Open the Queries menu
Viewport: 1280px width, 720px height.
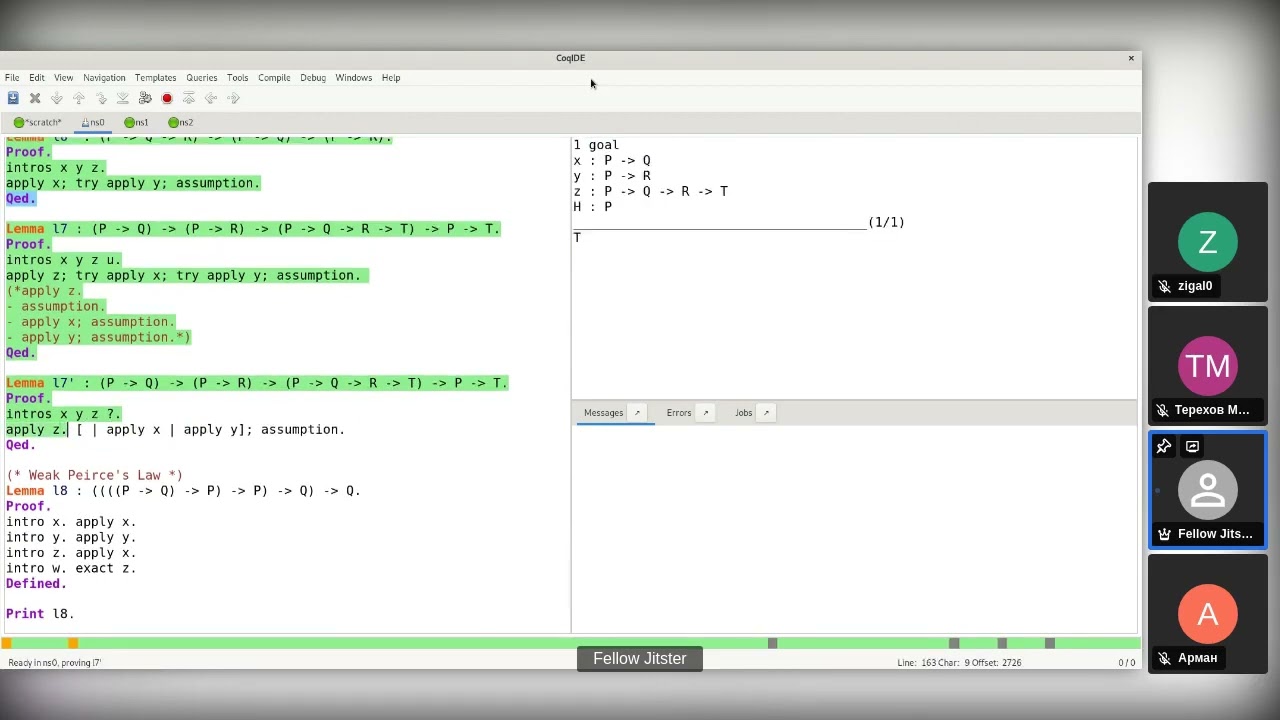click(201, 78)
